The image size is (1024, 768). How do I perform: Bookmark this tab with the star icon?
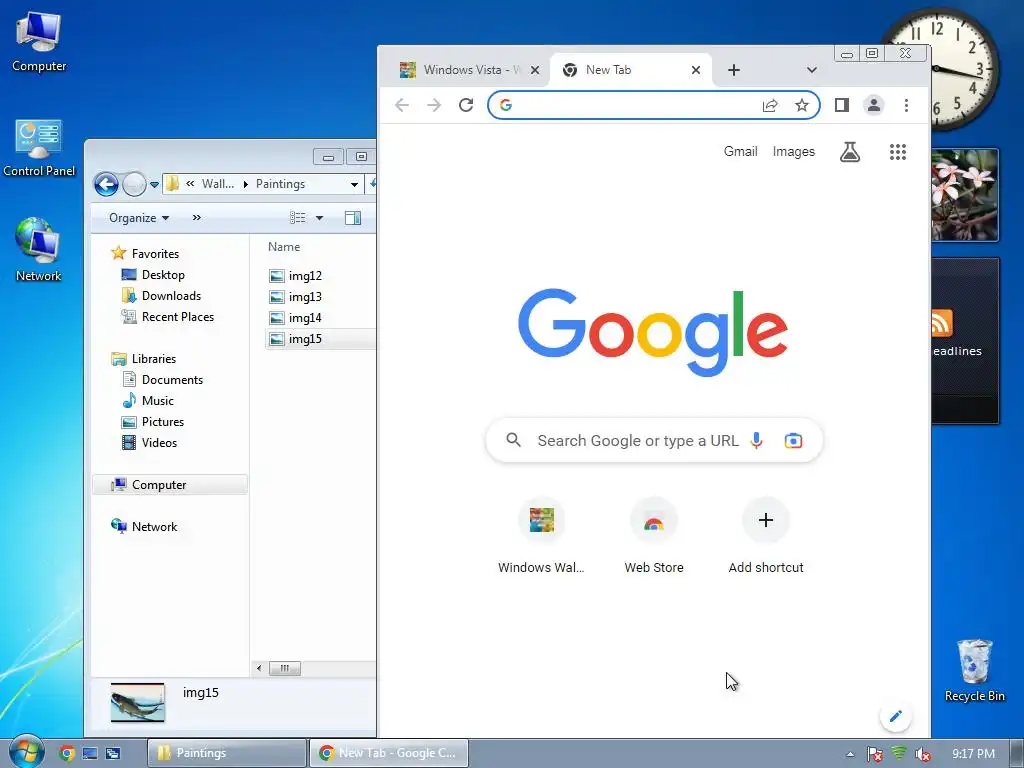801,105
